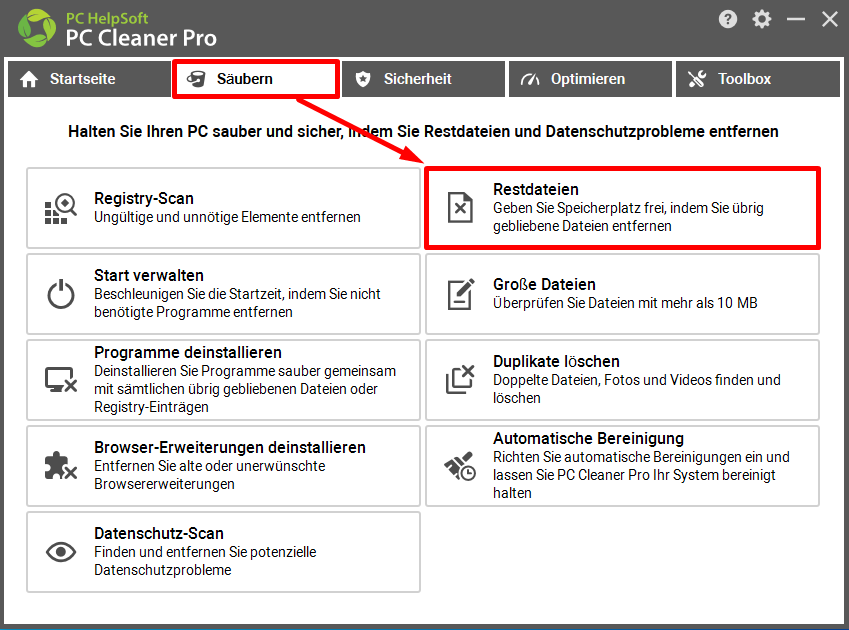Screen dimensions: 849x630
Task: Open Start verwalten
Action: tap(224, 294)
